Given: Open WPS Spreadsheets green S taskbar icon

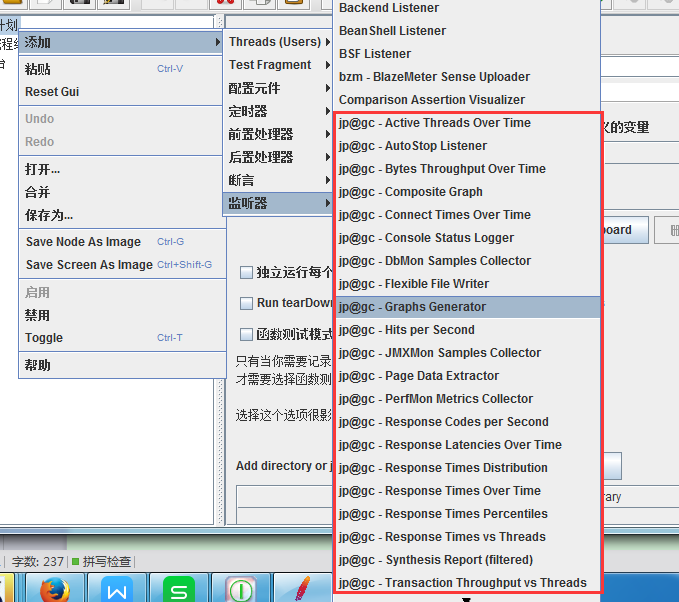Looking at the screenshot, I should 179,588.
